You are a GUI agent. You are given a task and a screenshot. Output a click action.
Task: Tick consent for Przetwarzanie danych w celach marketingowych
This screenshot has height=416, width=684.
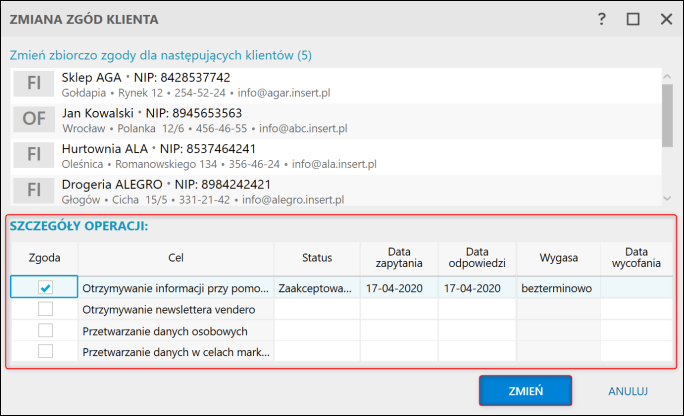45,351
